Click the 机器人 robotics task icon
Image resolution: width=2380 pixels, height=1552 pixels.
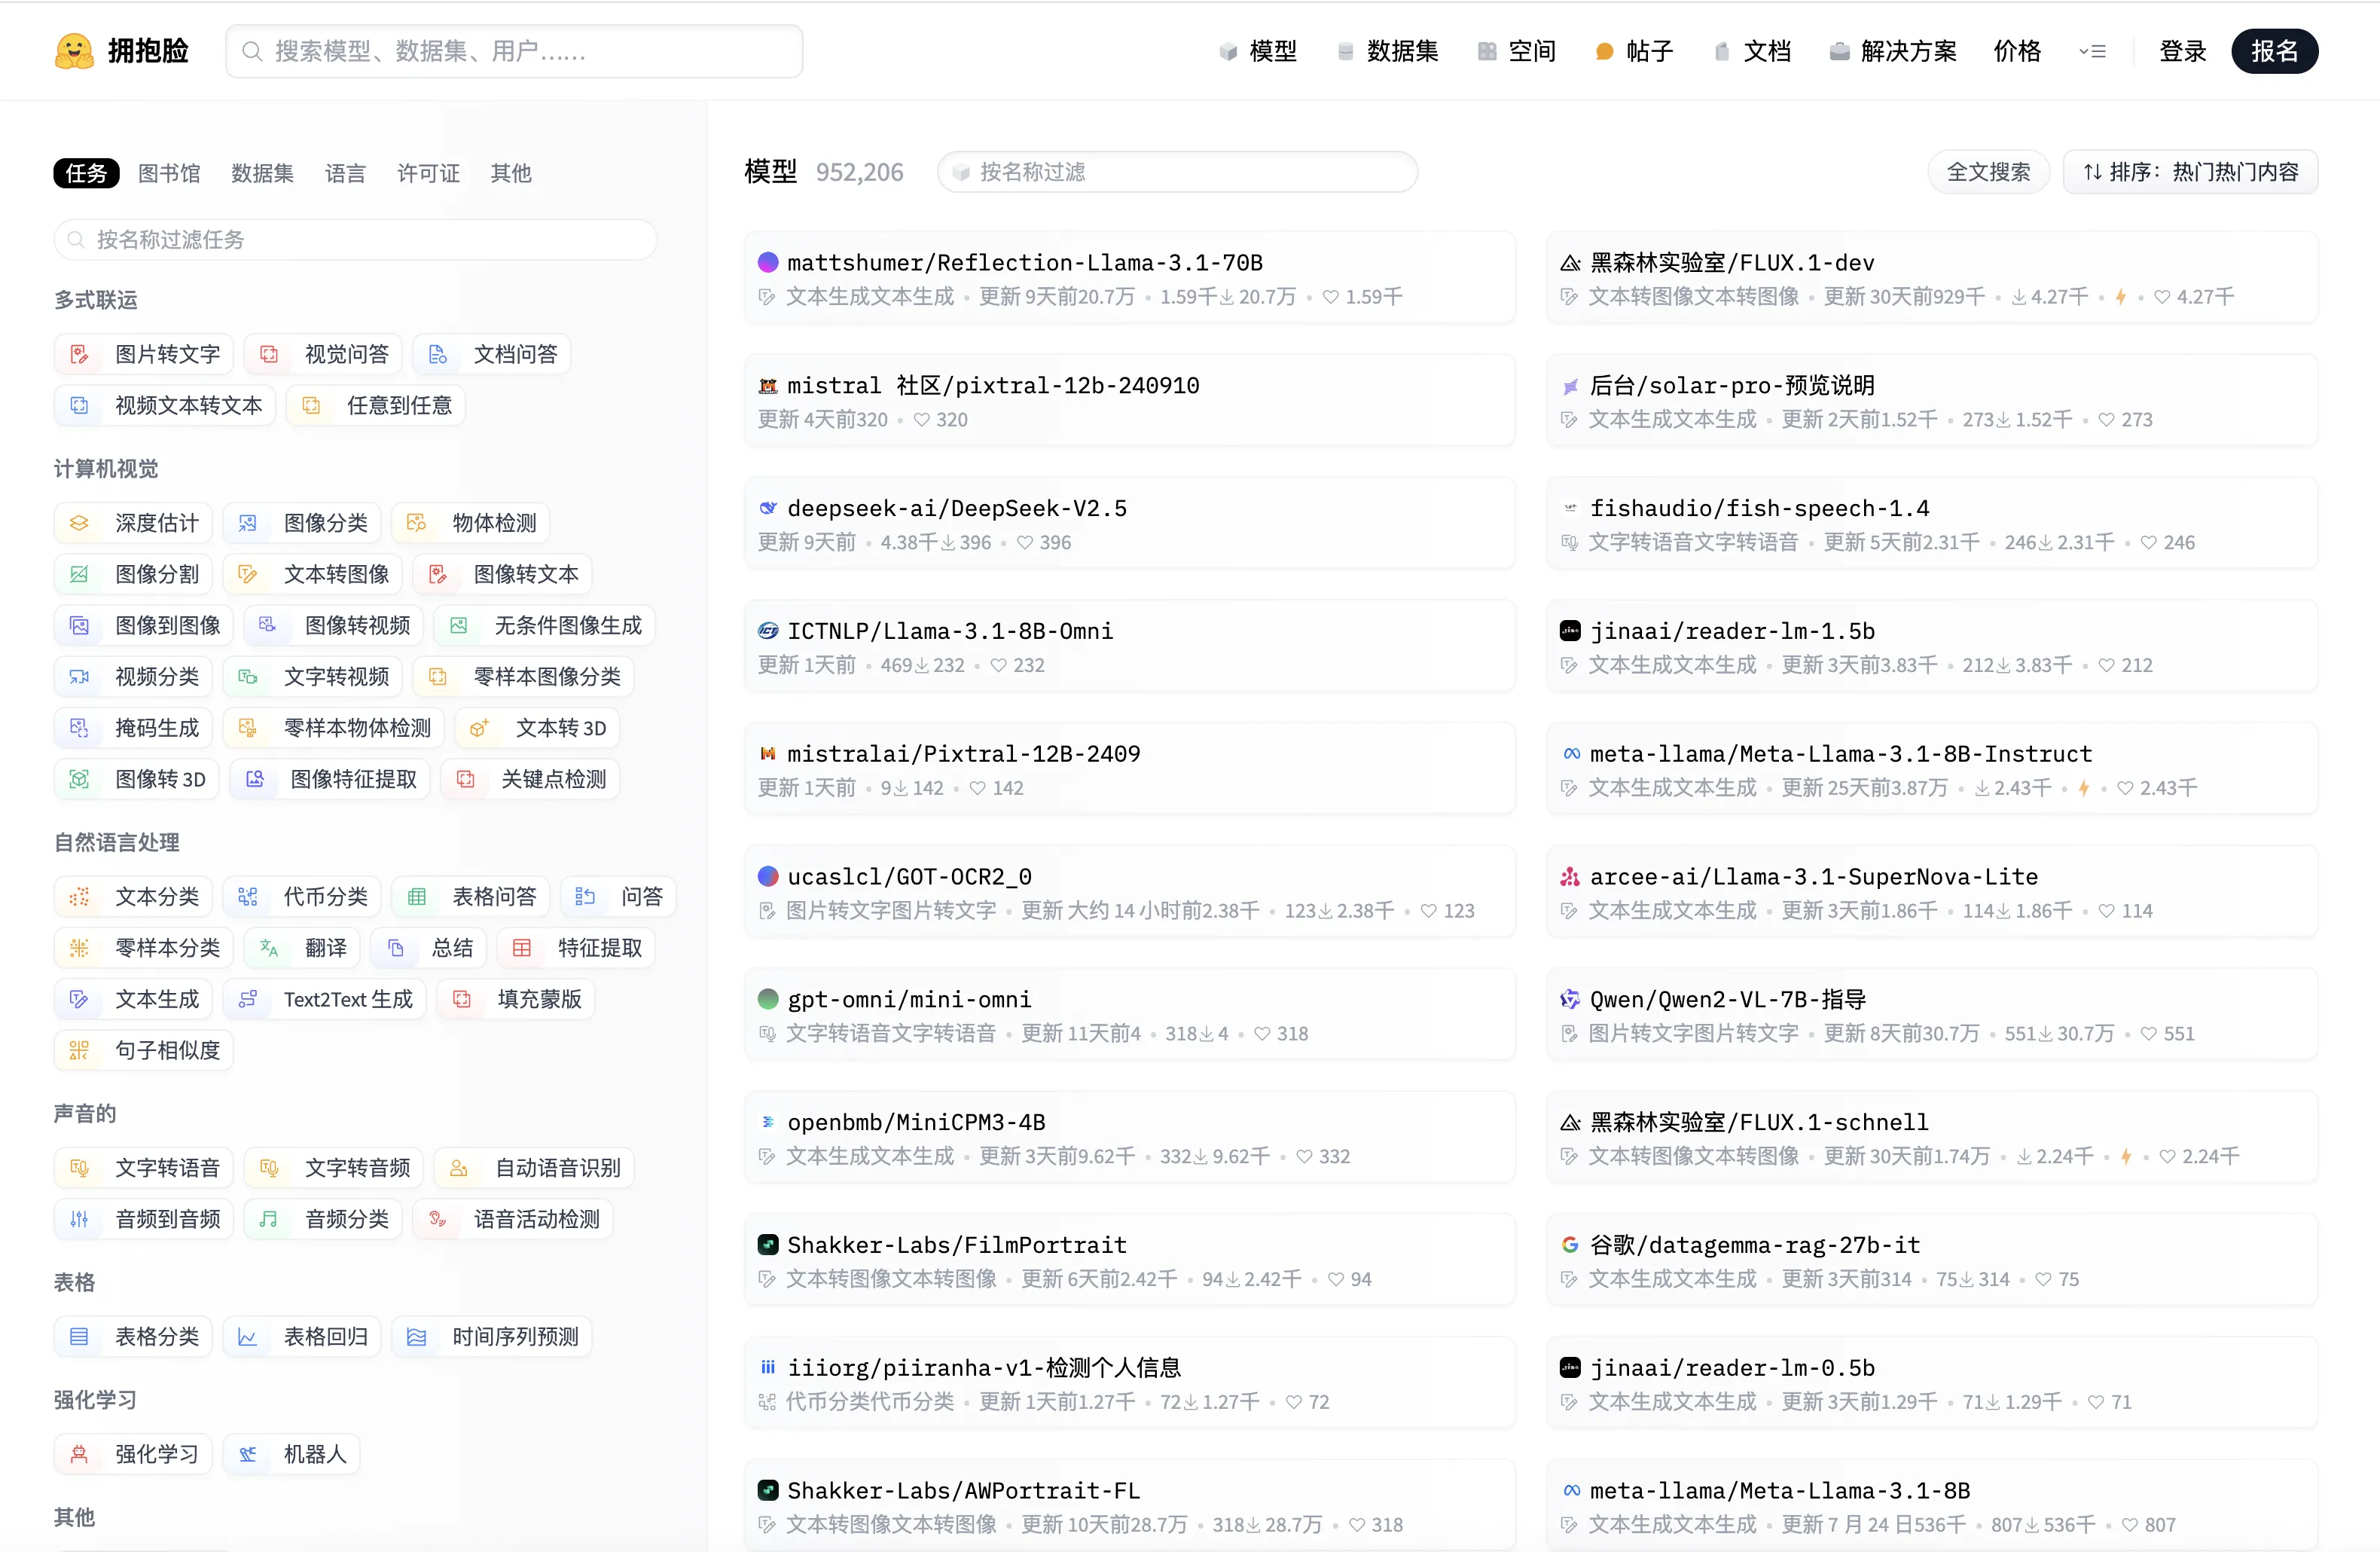click(248, 1454)
